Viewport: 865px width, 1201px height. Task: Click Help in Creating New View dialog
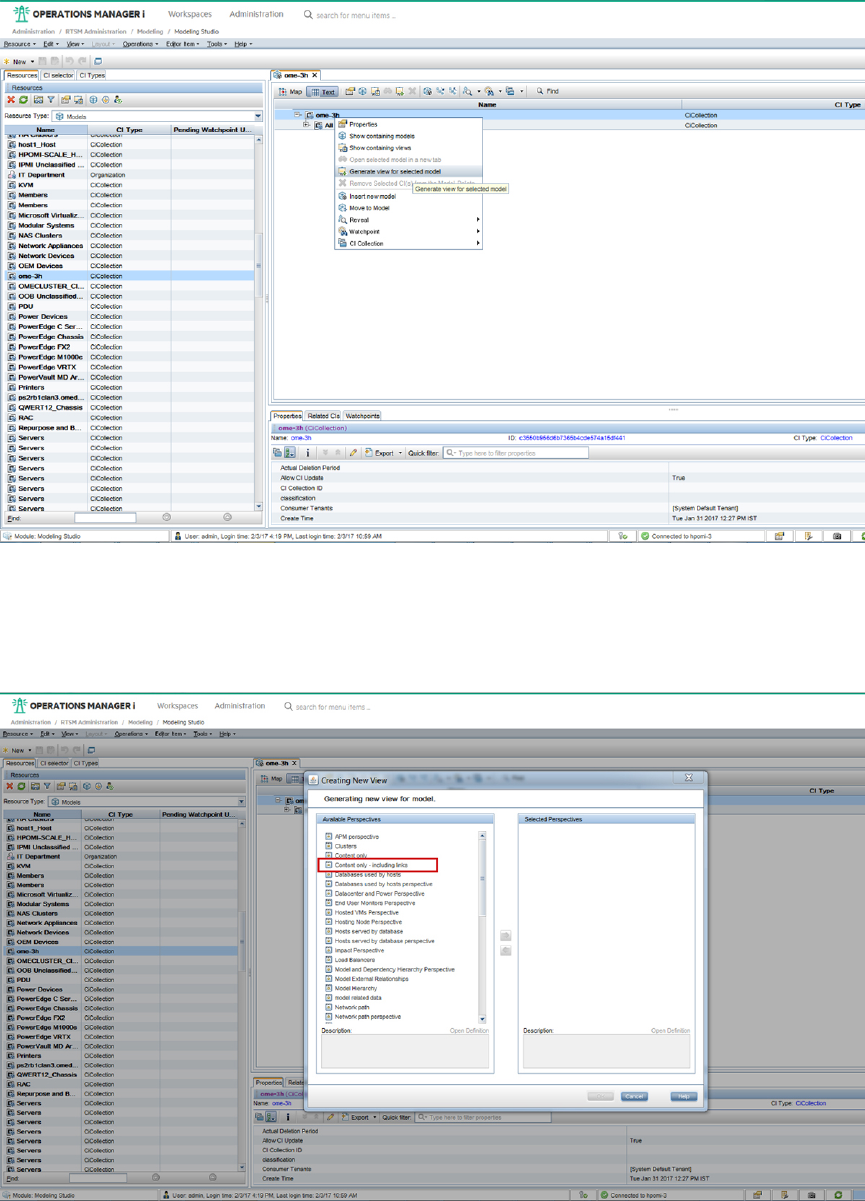[x=683, y=1096]
